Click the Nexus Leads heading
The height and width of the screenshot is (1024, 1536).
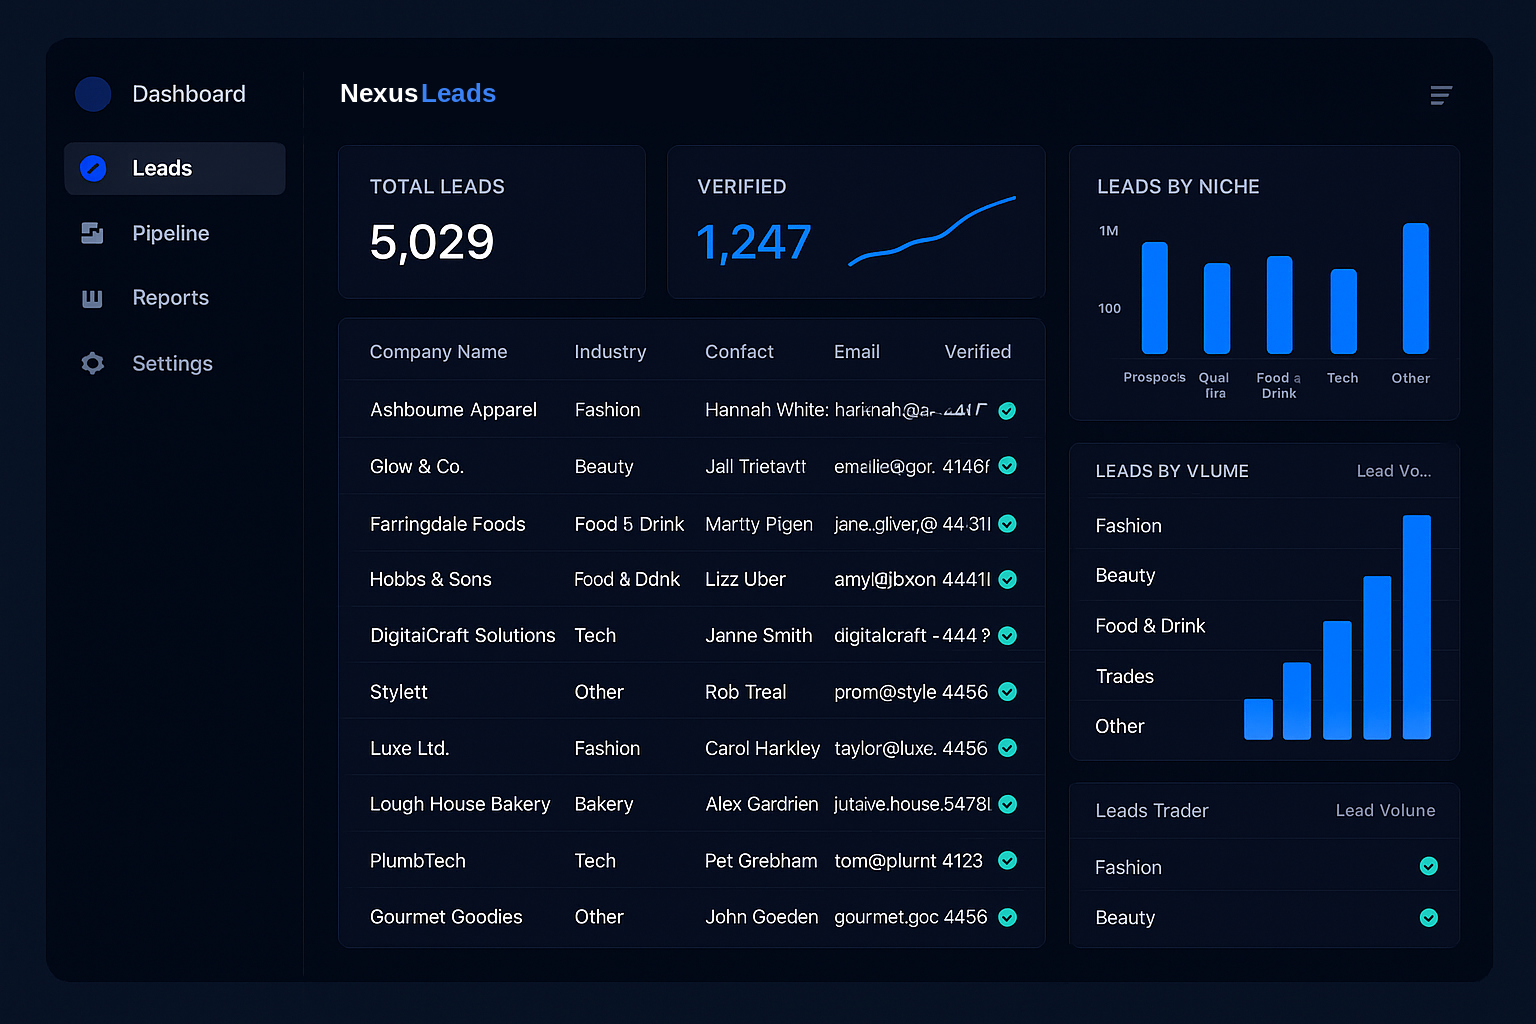418,93
